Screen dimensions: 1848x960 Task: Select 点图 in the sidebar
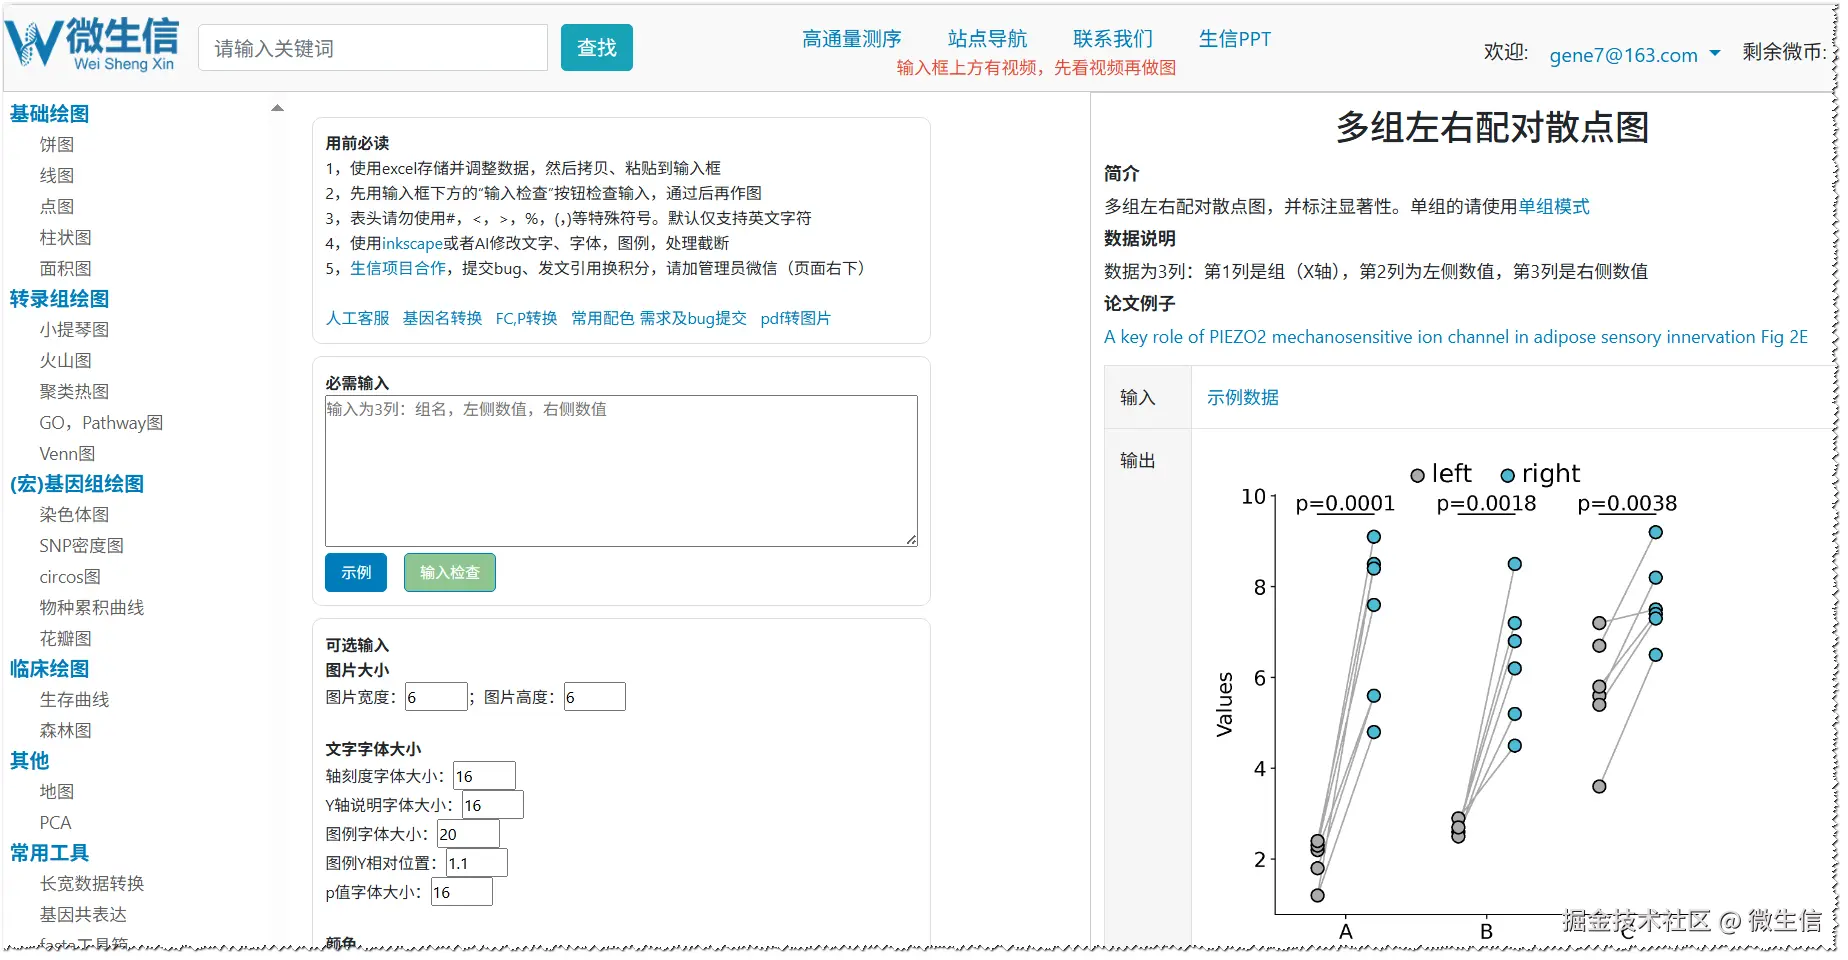click(57, 207)
